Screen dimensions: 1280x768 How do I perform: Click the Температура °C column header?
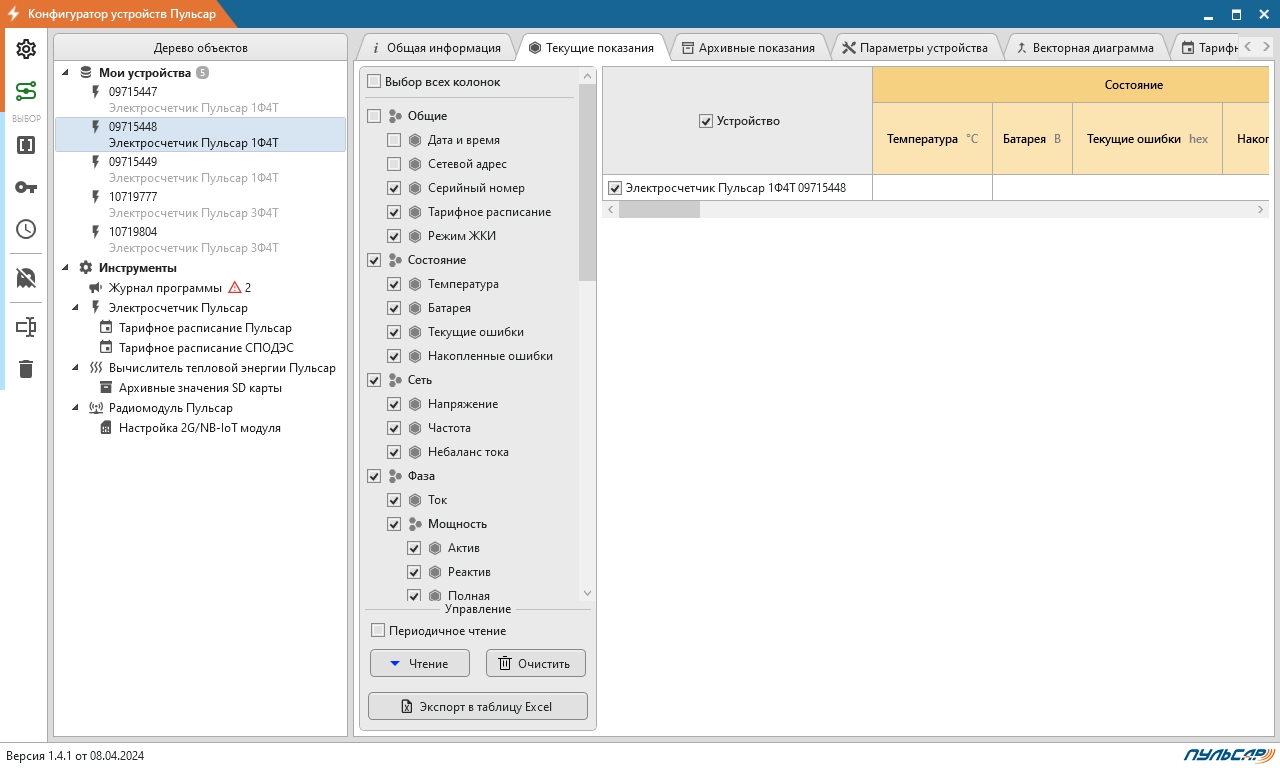(932, 139)
